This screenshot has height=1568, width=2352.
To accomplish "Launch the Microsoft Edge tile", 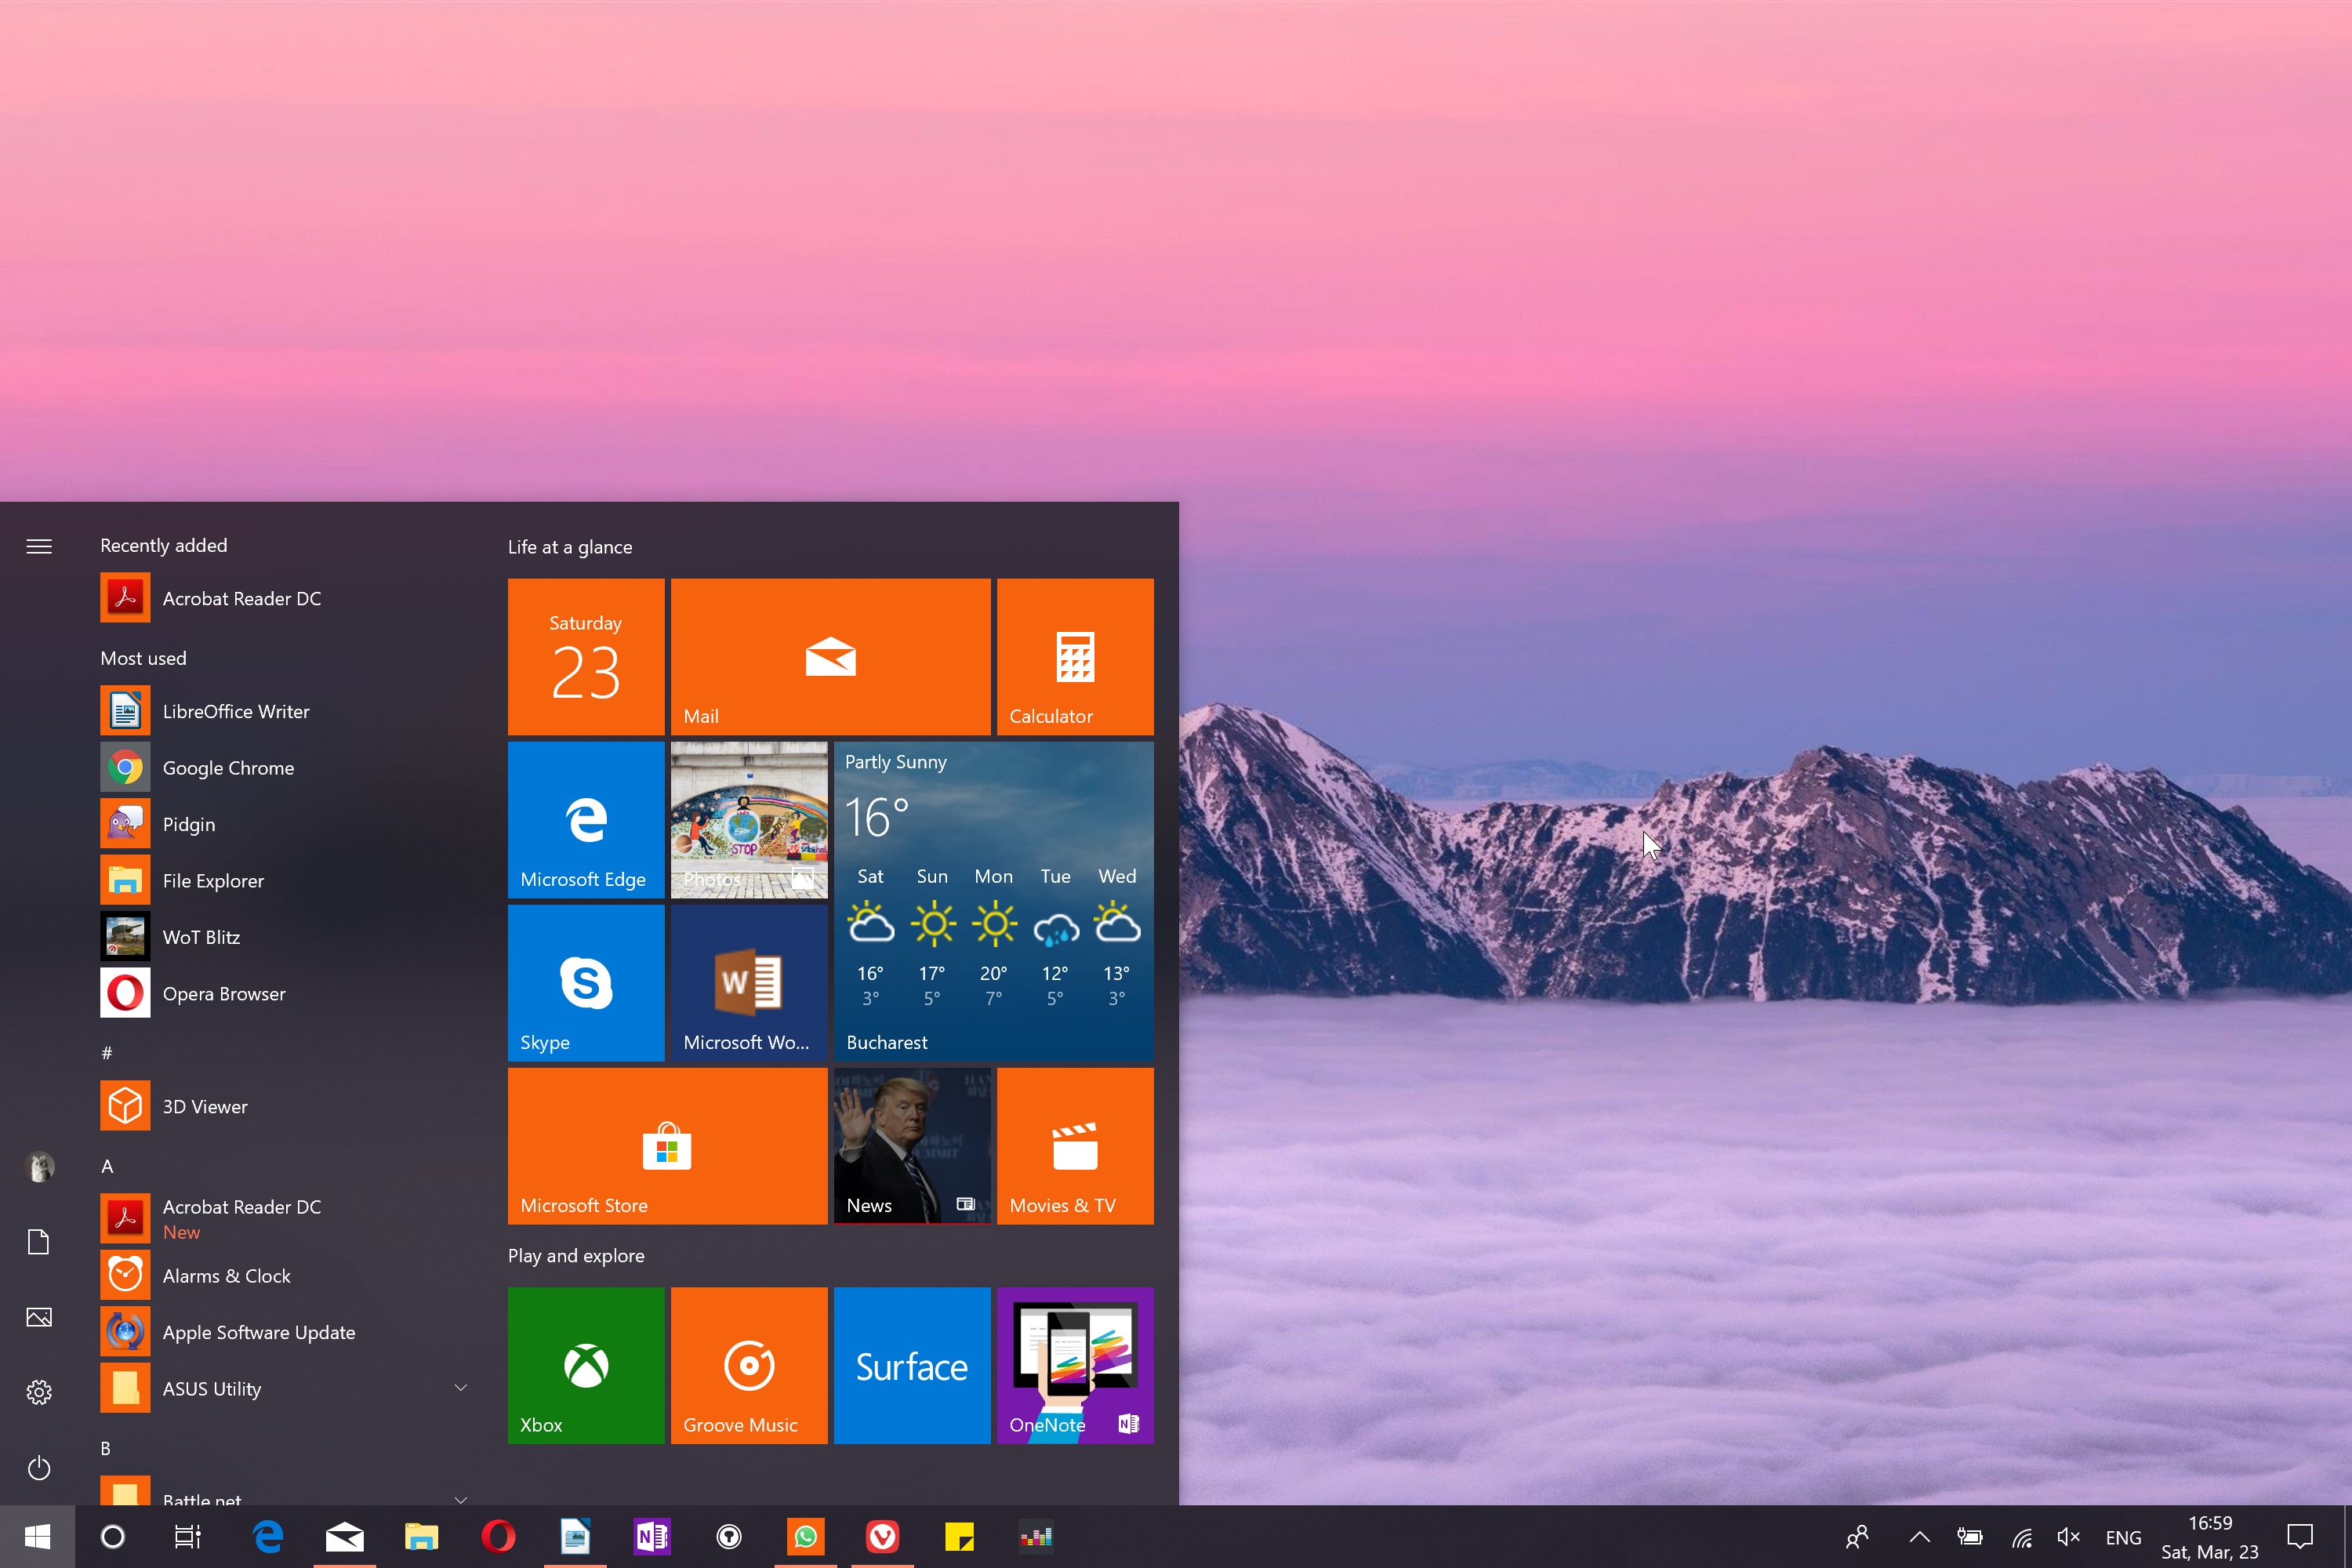I will [x=586, y=820].
